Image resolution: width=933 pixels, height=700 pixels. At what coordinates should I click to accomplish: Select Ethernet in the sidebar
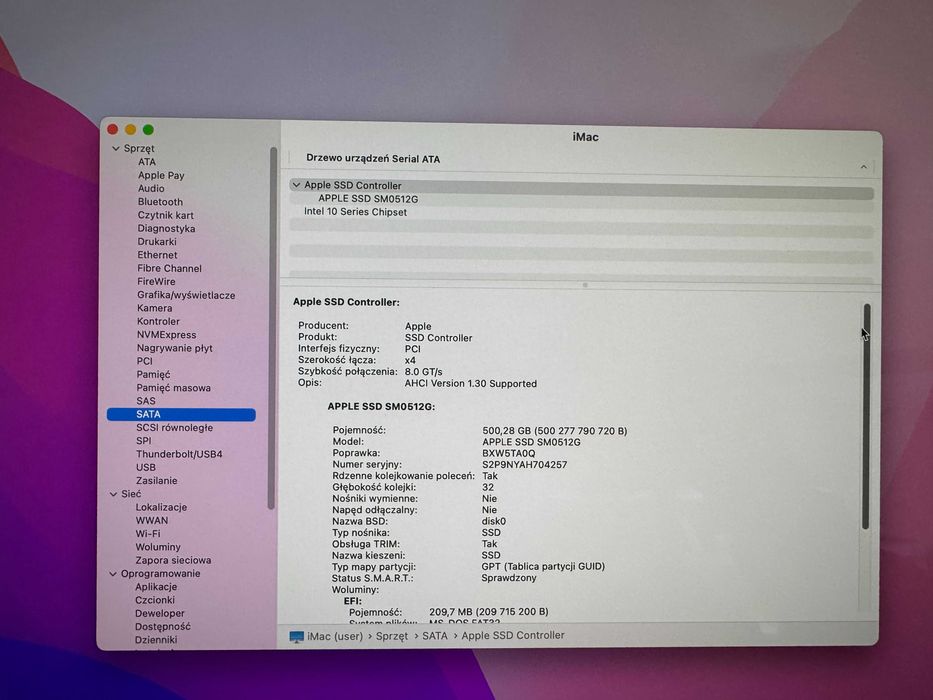[x=157, y=255]
